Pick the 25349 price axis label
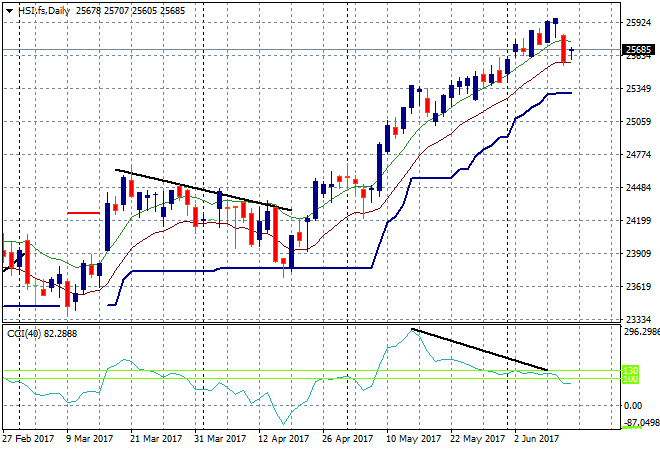The height and width of the screenshot is (450, 660). (x=639, y=89)
